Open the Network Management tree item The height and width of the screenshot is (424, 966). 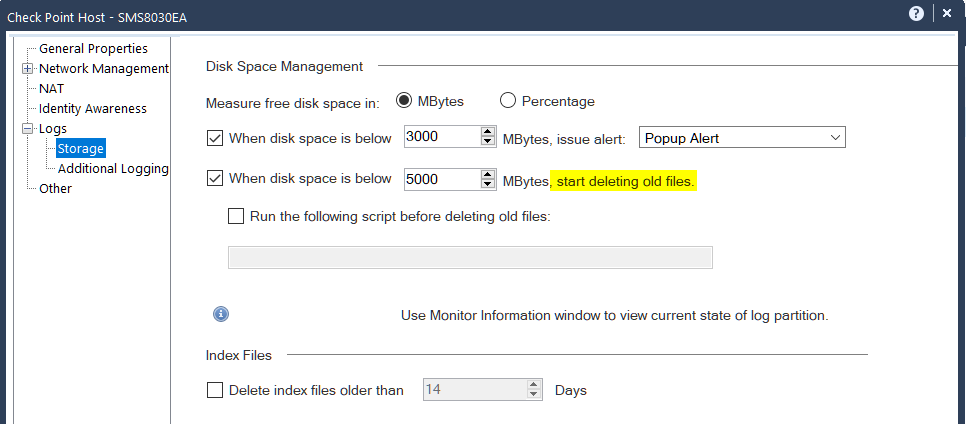pyautogui.click(x=104, y=68)
